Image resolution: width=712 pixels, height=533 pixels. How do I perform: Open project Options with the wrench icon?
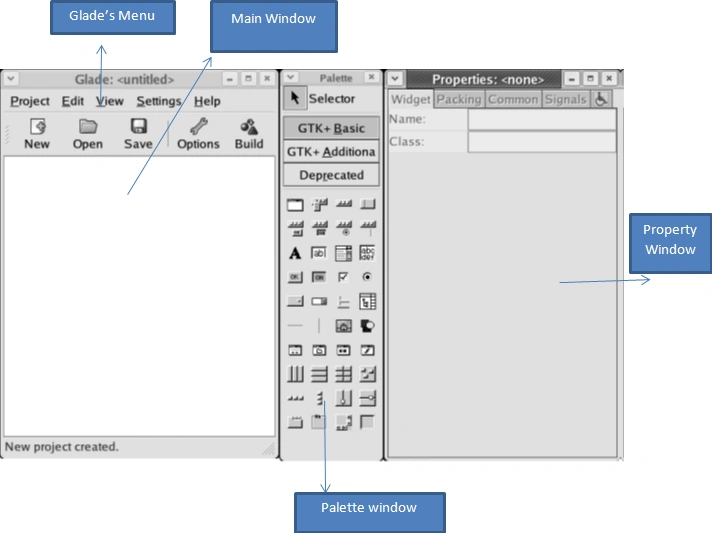click(198, 127)
